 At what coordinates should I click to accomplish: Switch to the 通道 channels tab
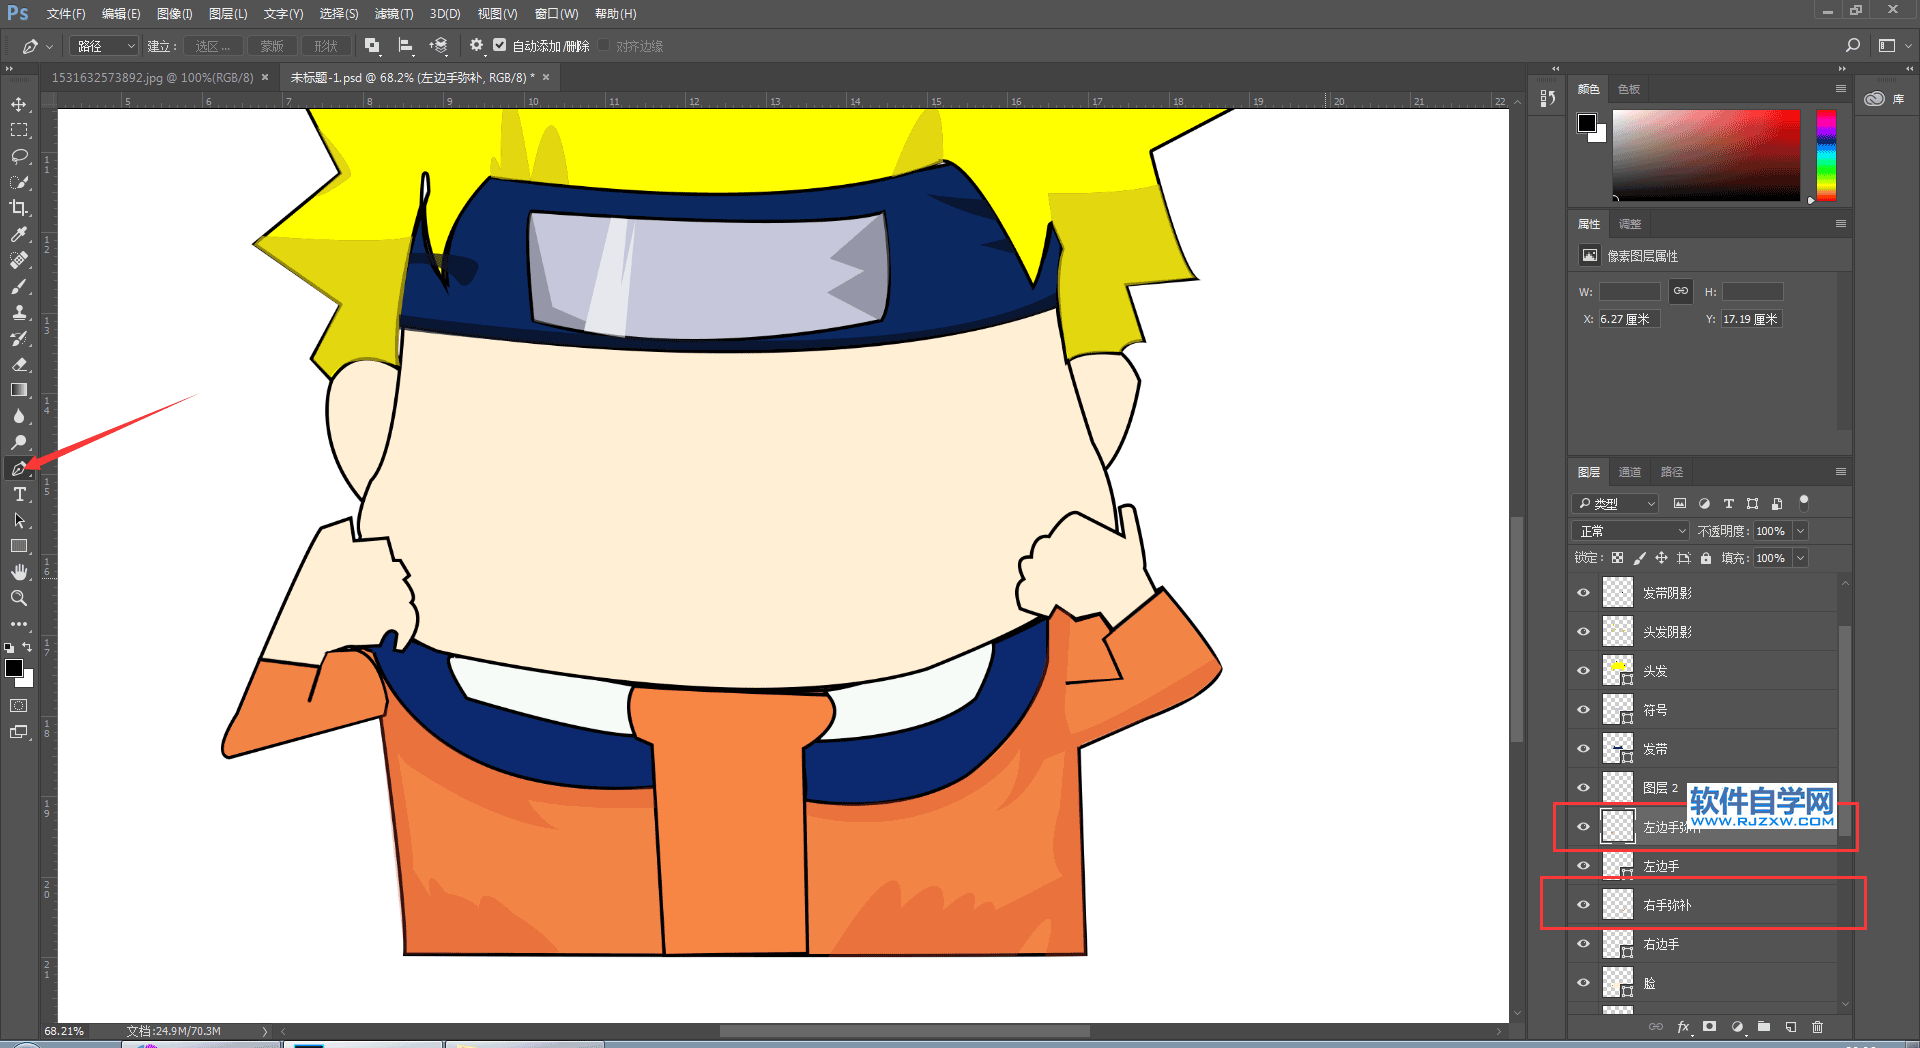point(1630,472)
